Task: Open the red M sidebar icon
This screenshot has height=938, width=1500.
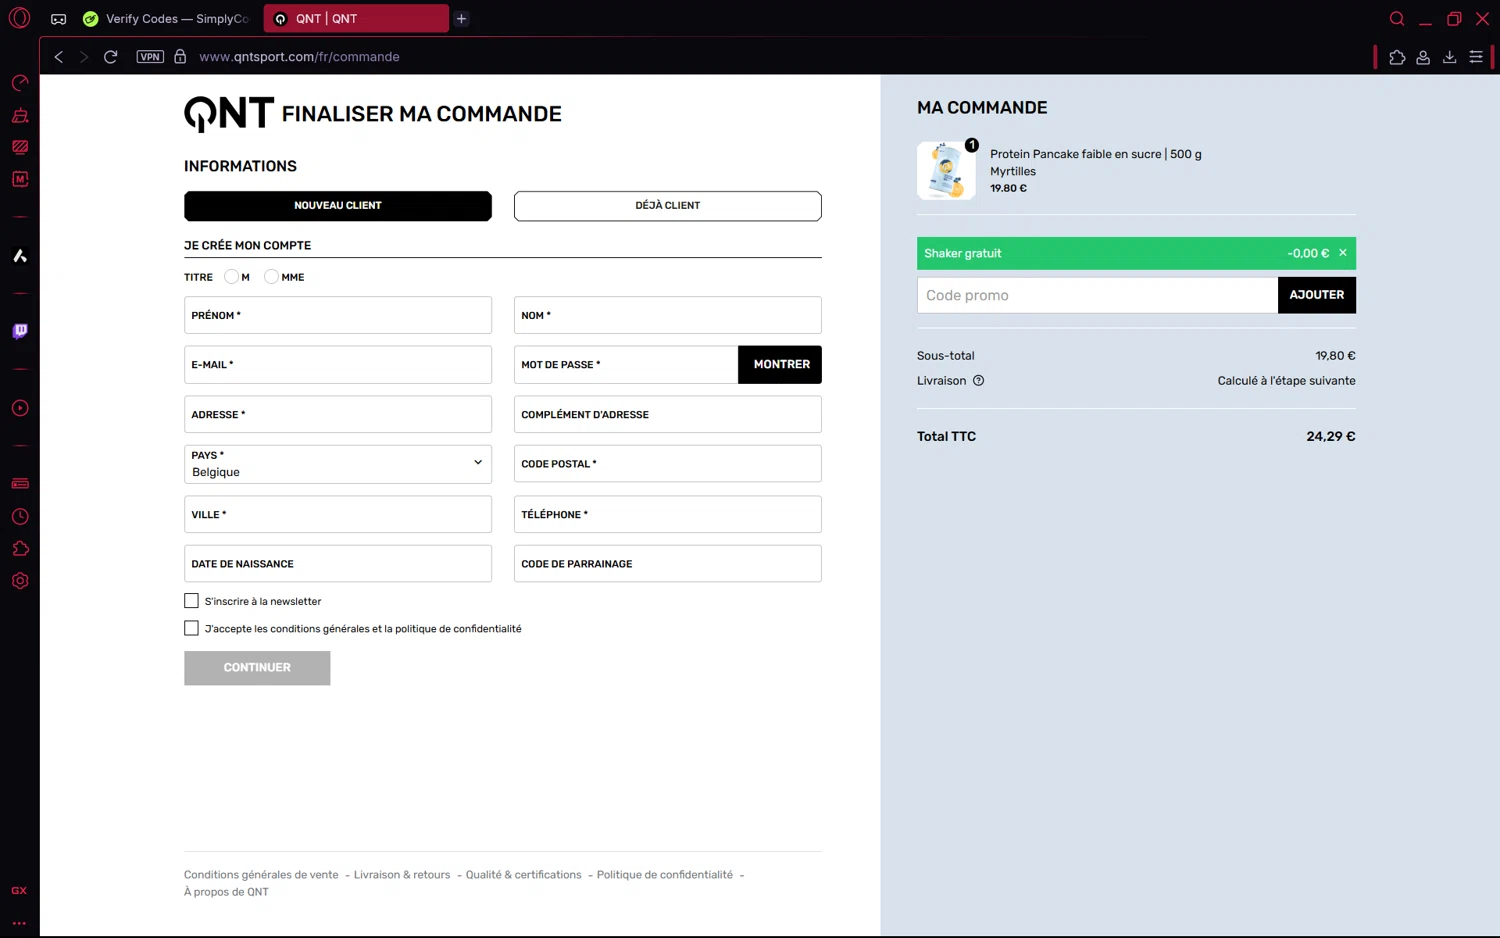Action: 20,179
